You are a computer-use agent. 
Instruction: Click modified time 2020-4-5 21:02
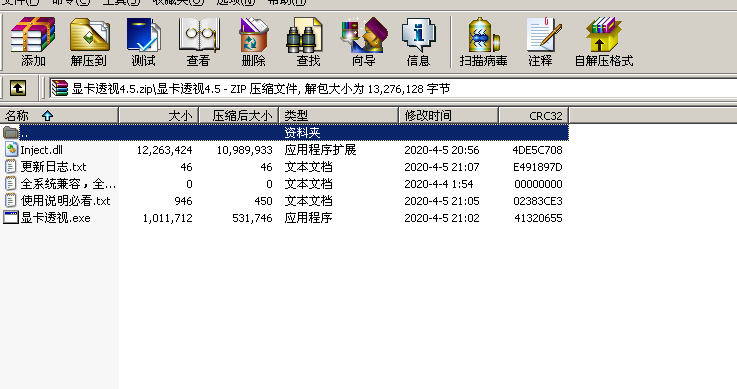(442, 218)
